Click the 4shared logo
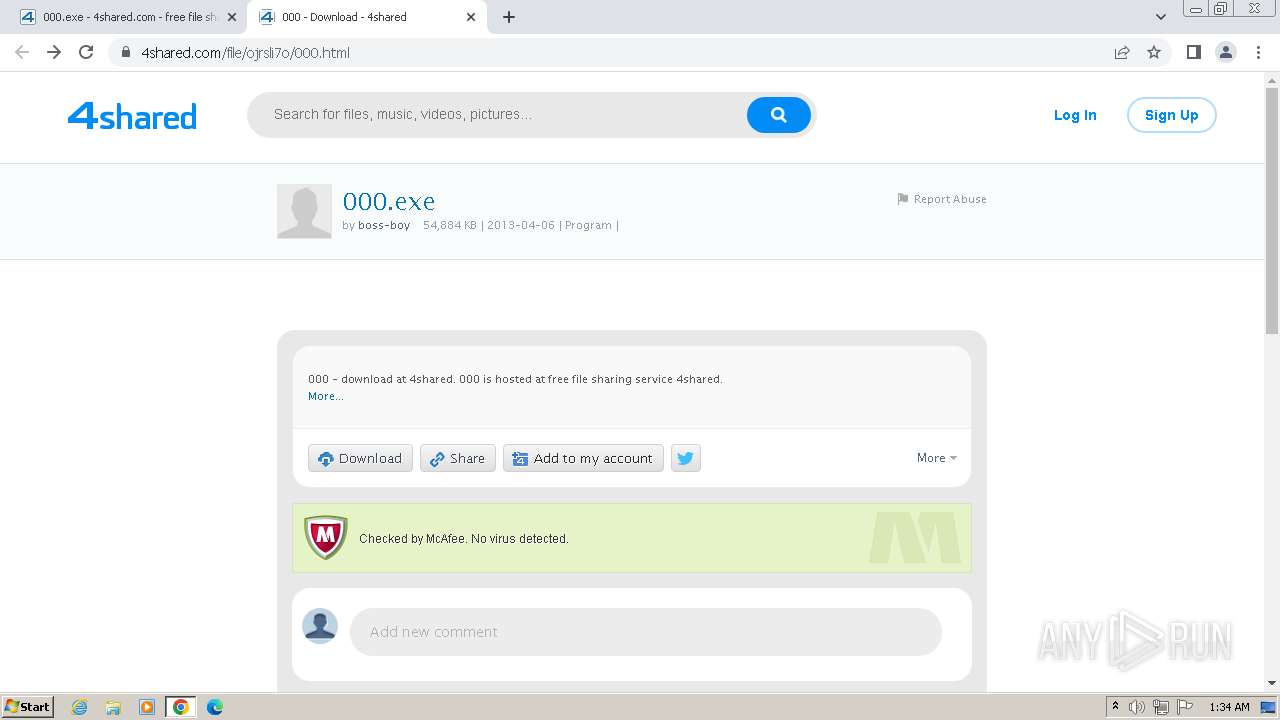The width and height of the screenshot is (1280, 720). (x=132, y=116)
